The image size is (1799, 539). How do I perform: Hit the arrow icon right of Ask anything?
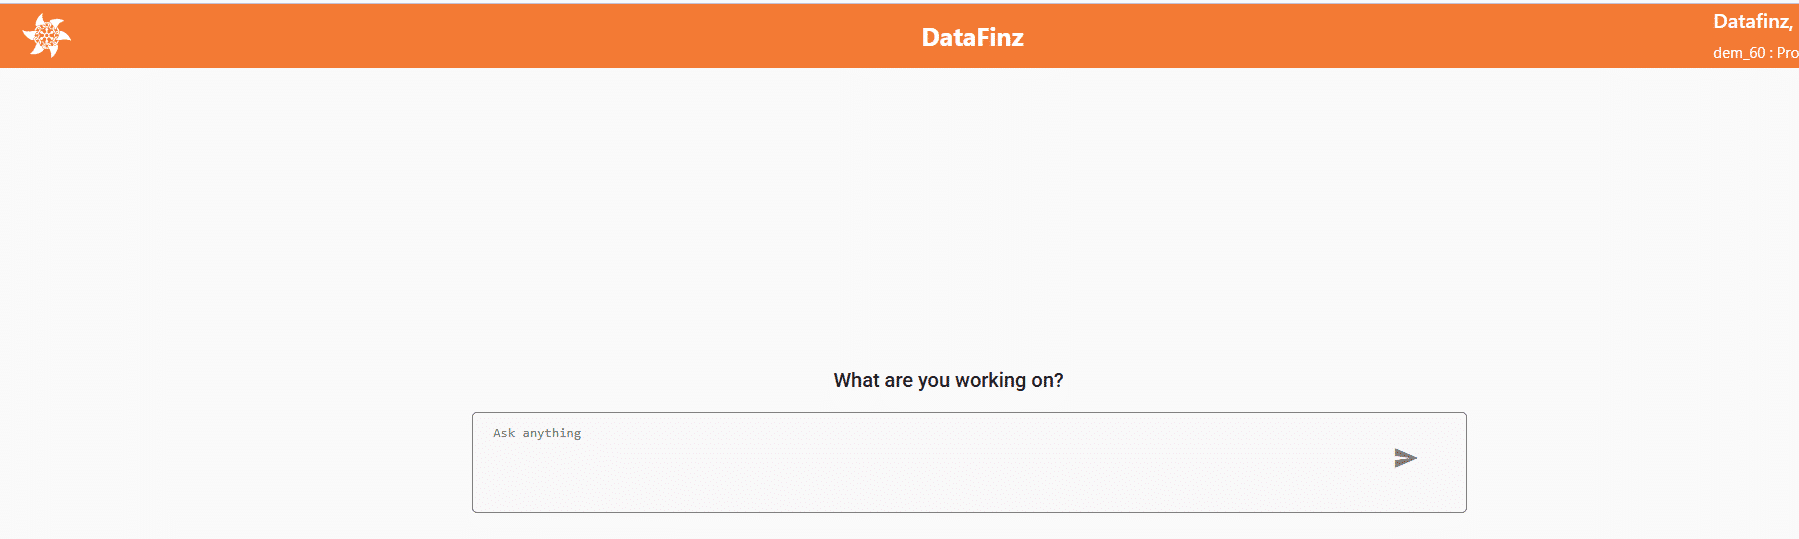pos(1405,458)
